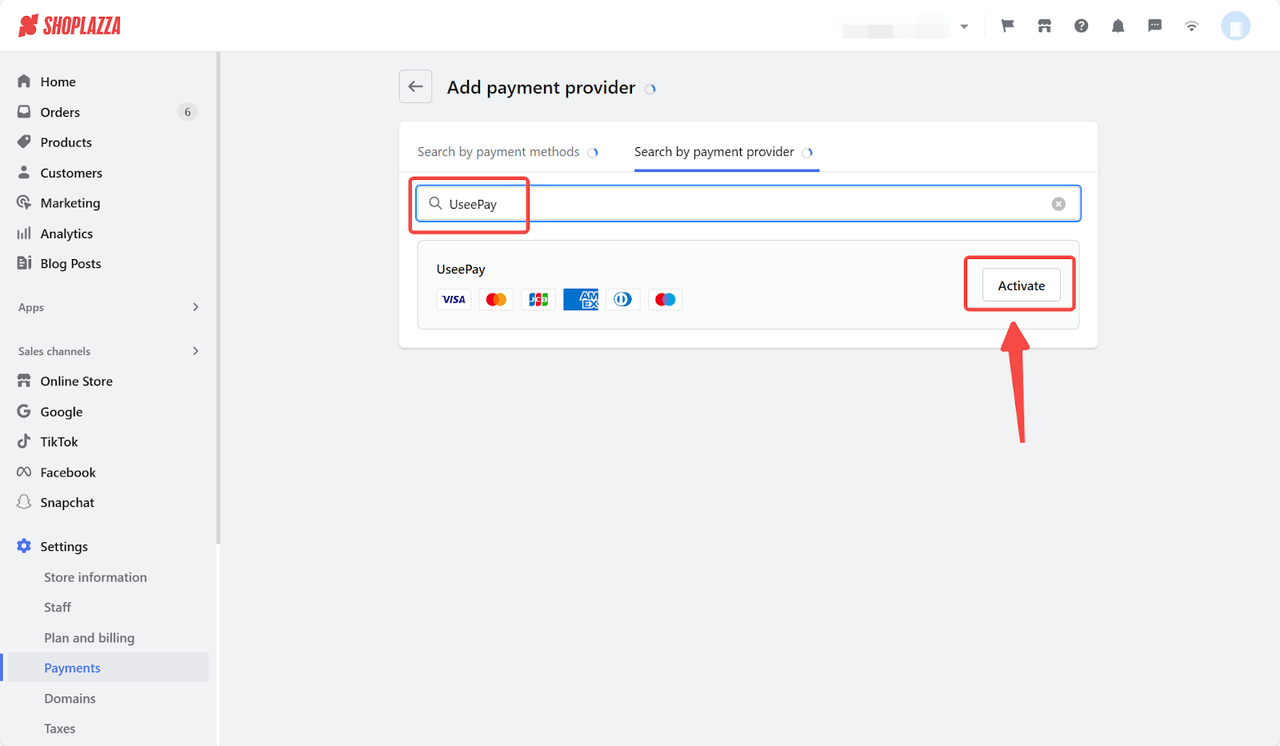Open the help question mark icon
Screen dimensions: 1280x746
coord(1081,26)
